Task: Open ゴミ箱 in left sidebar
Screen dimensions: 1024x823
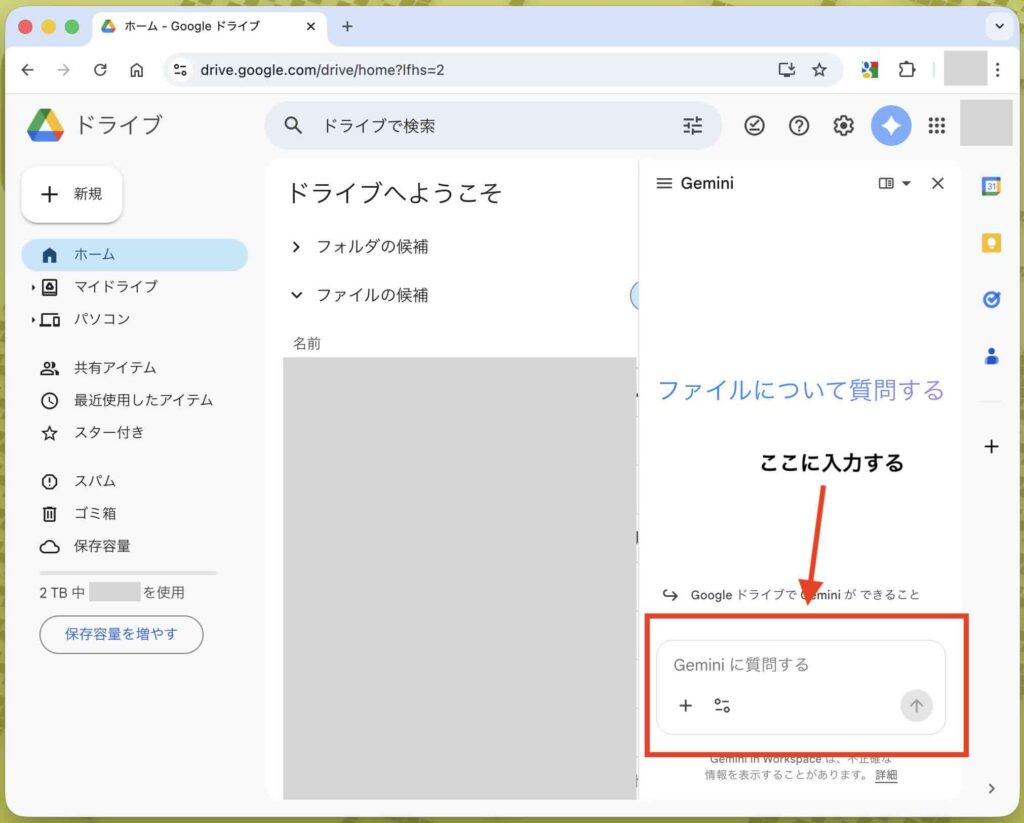Action: coord(94,514)
